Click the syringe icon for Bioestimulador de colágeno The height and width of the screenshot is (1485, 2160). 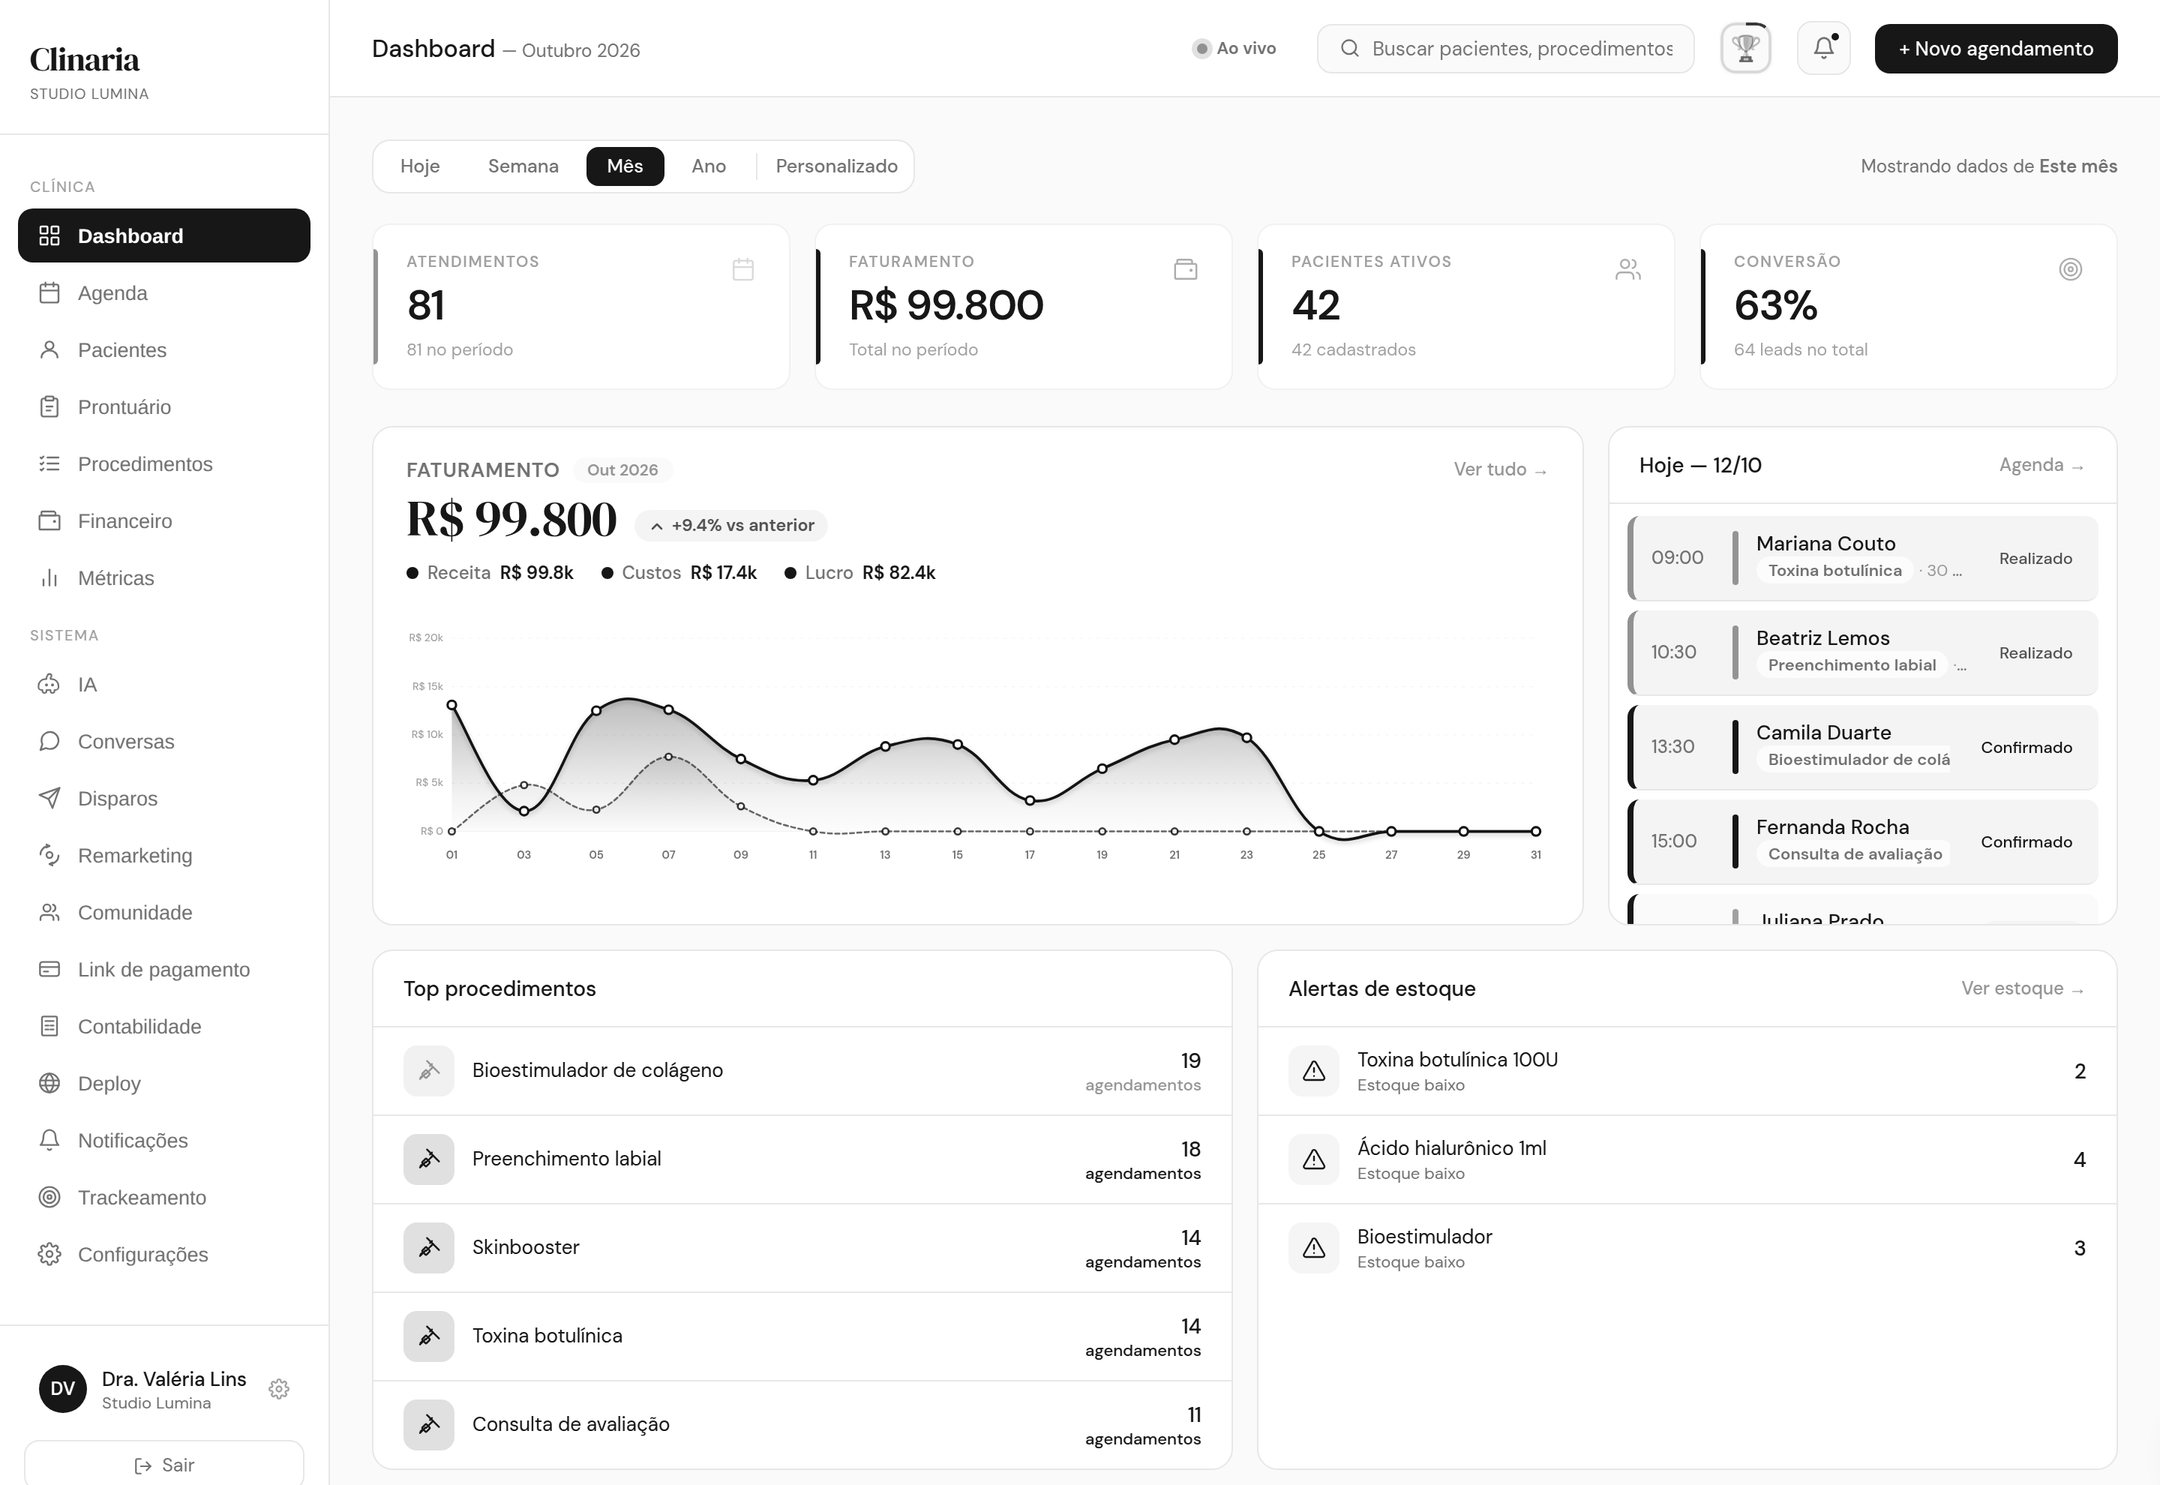tap(429, 1071)
